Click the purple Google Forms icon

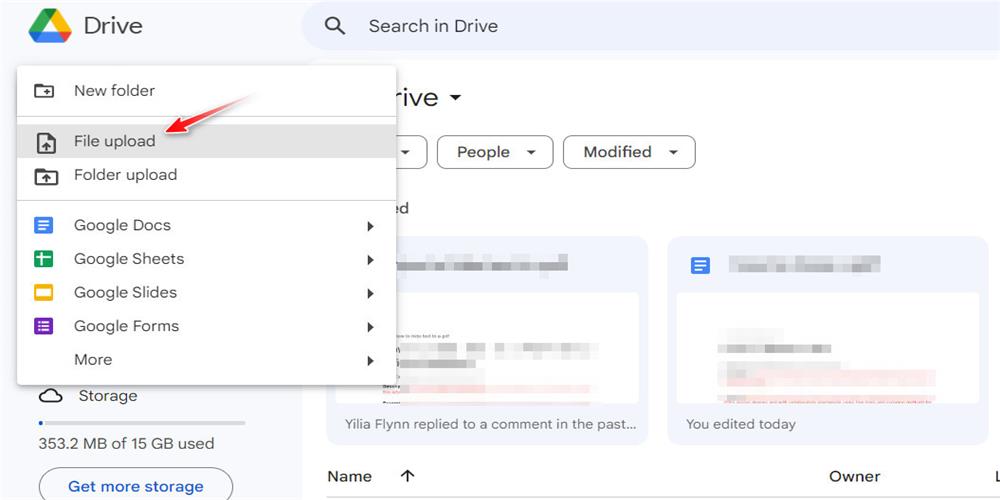(x=43, y=327)
